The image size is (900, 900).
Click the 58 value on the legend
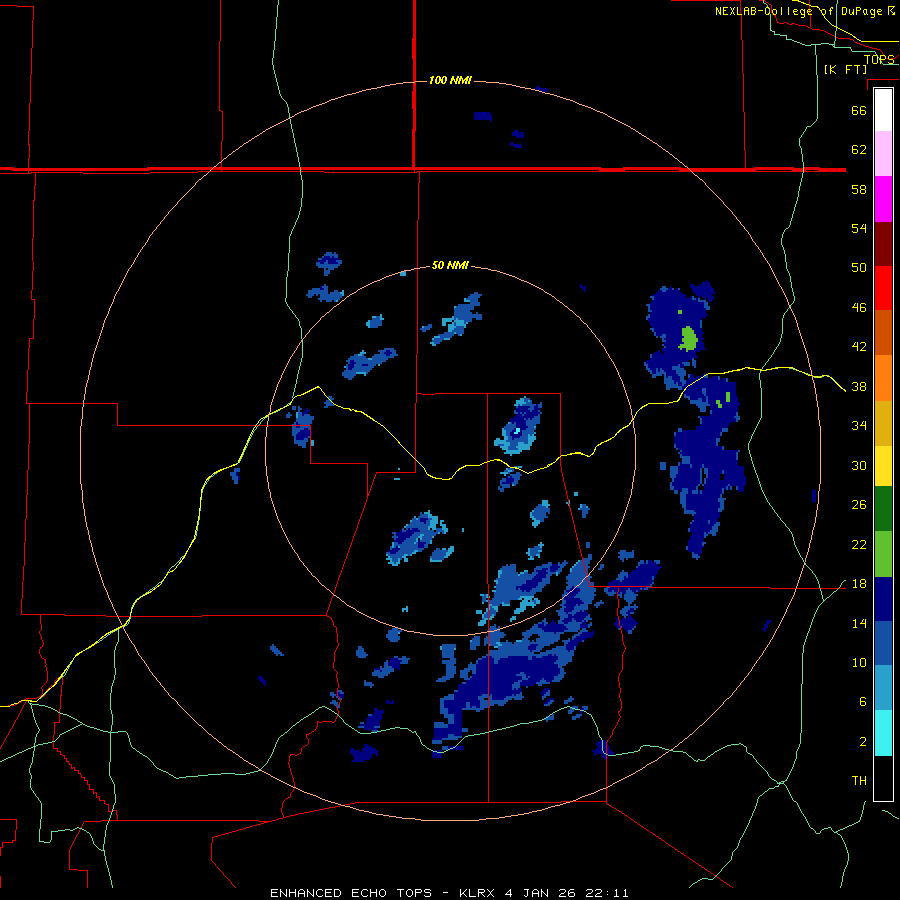[x=859, y=189]
